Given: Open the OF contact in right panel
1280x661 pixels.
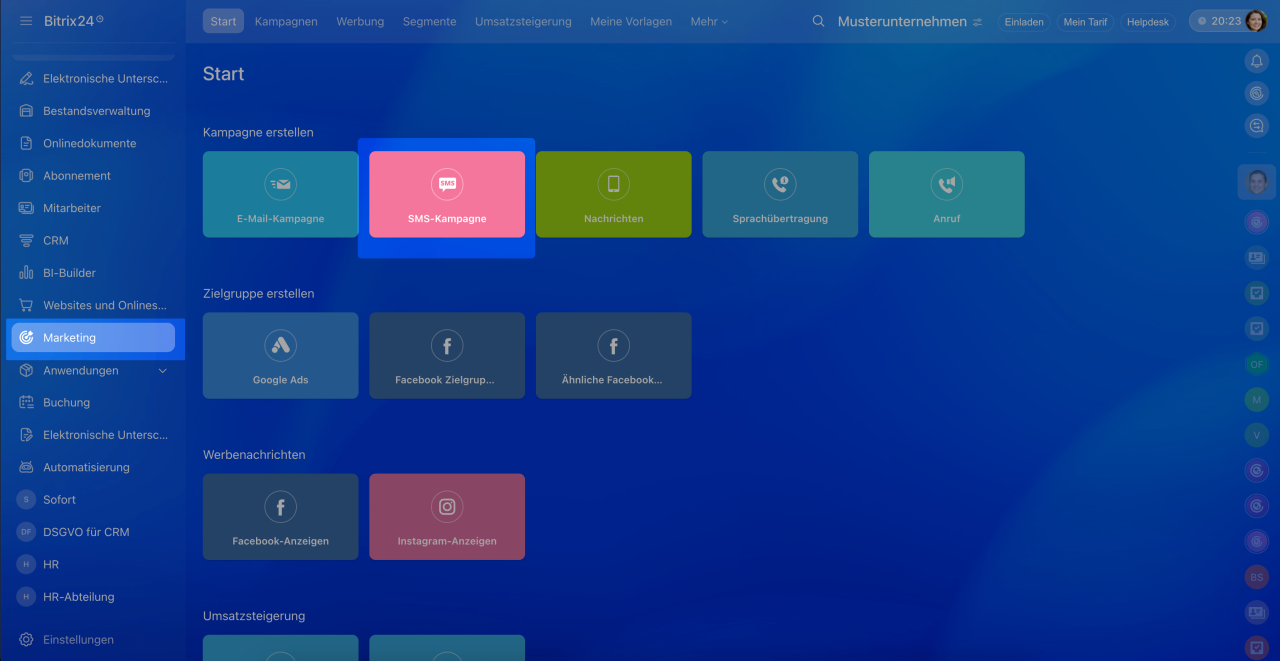Looking at the screenshot, I should tap(1257, 364).
